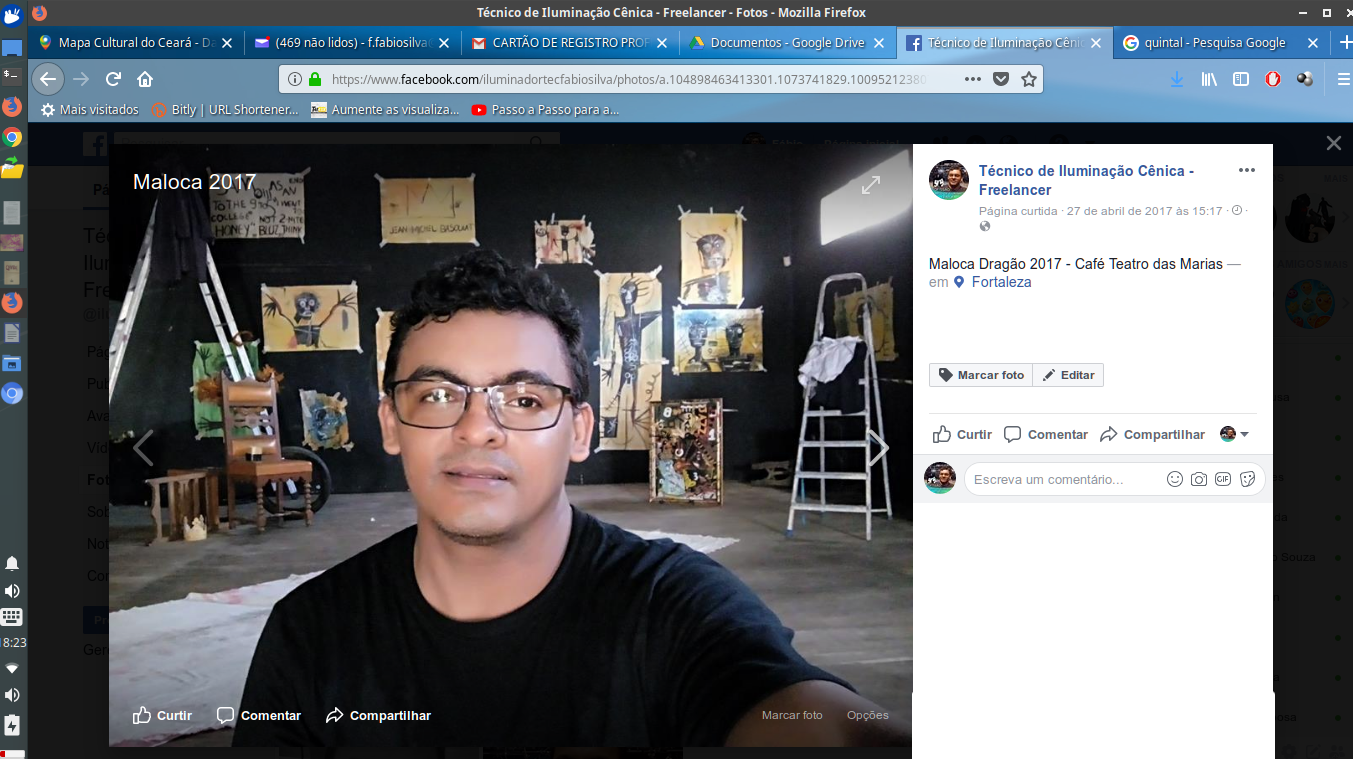Insert emoji in comment box
This screenshot has height=759, width=1353.
[x=1175, y=480]
